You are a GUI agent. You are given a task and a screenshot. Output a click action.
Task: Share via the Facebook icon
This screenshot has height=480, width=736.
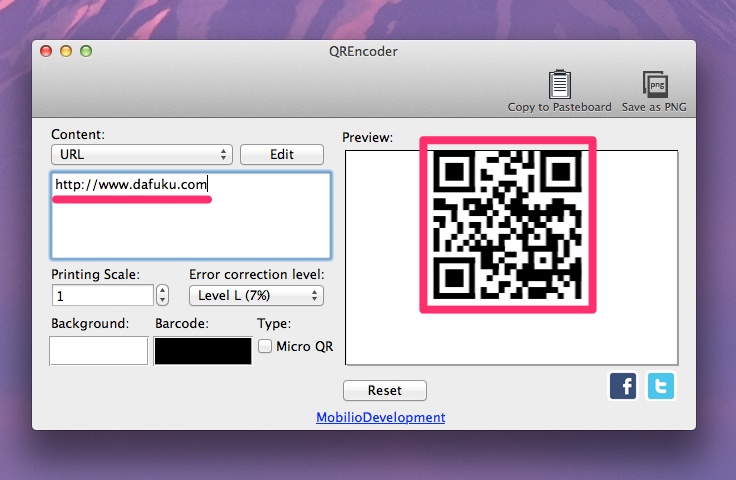pos(623,386)
